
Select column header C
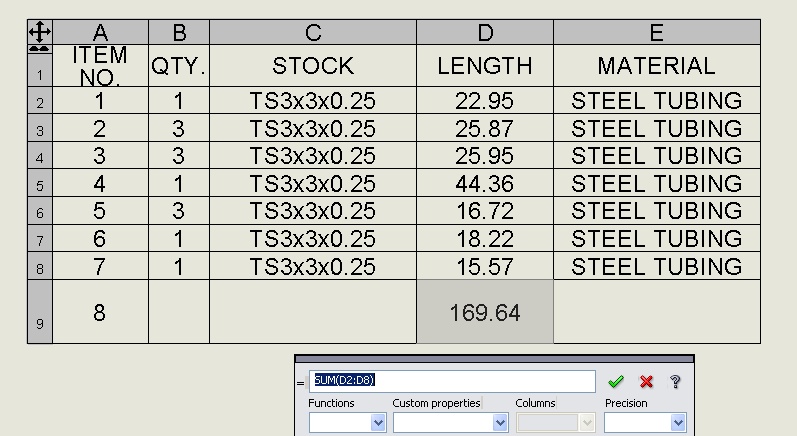(x=313, y=32)
